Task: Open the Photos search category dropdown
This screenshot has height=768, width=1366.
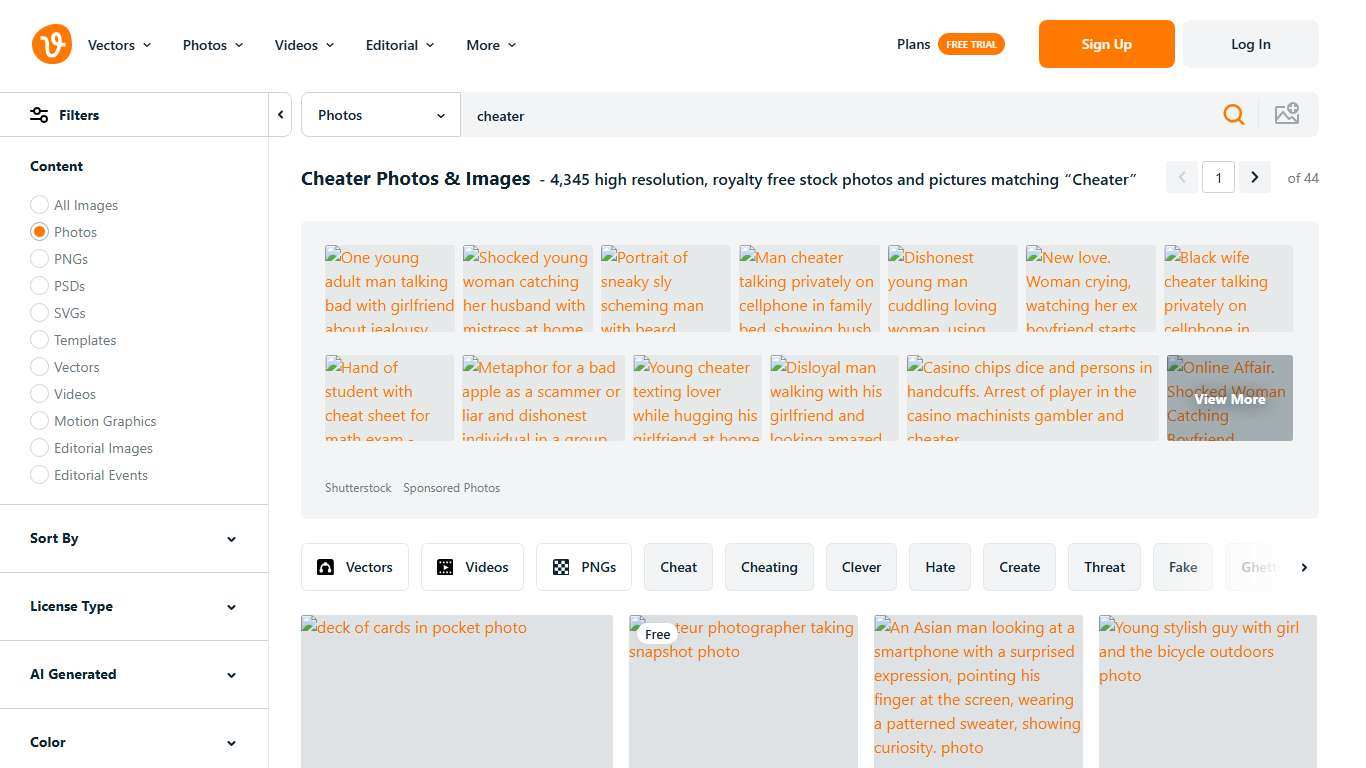Action: click(x=380, y=114)
